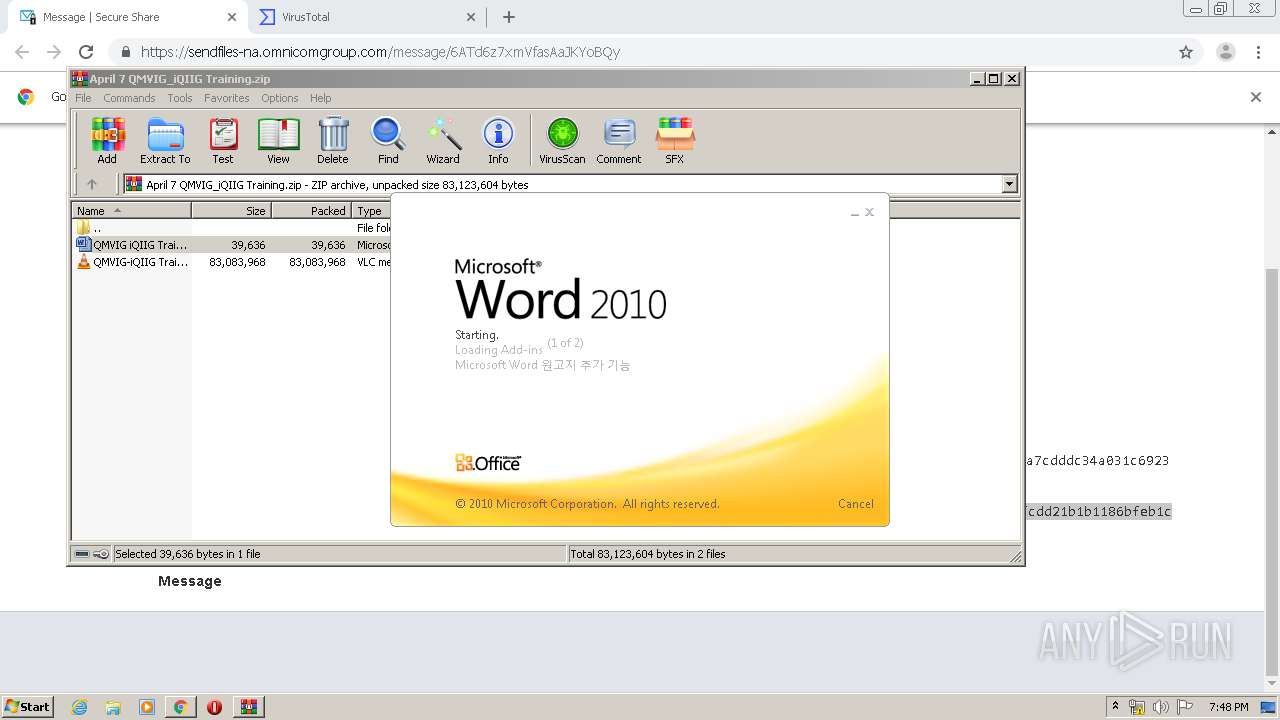Screen dimensions: 1280x720
Task: Open File Explorer from taskbar
Action: [113, 707]
